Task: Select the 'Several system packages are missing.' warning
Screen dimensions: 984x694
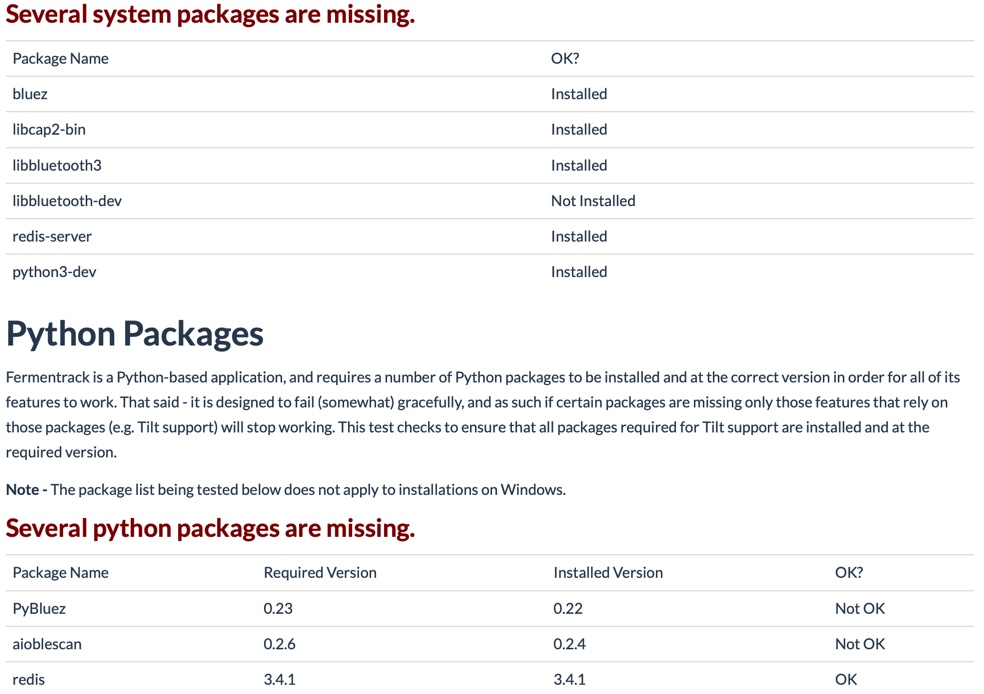Action: coord(210,14)
